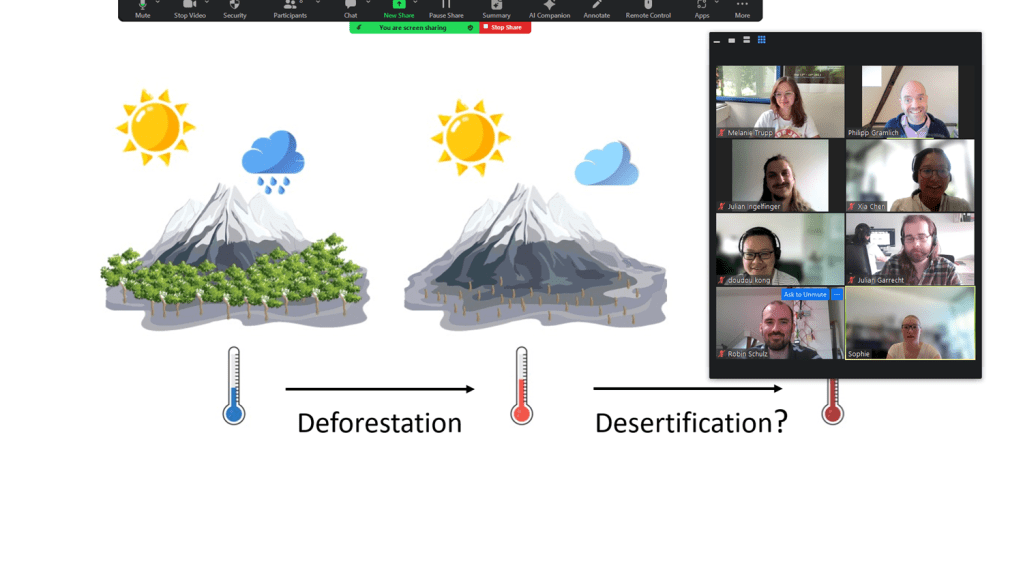Click the red Stop Share button
The image size is (1023, 570).
(x=504, y=28)
